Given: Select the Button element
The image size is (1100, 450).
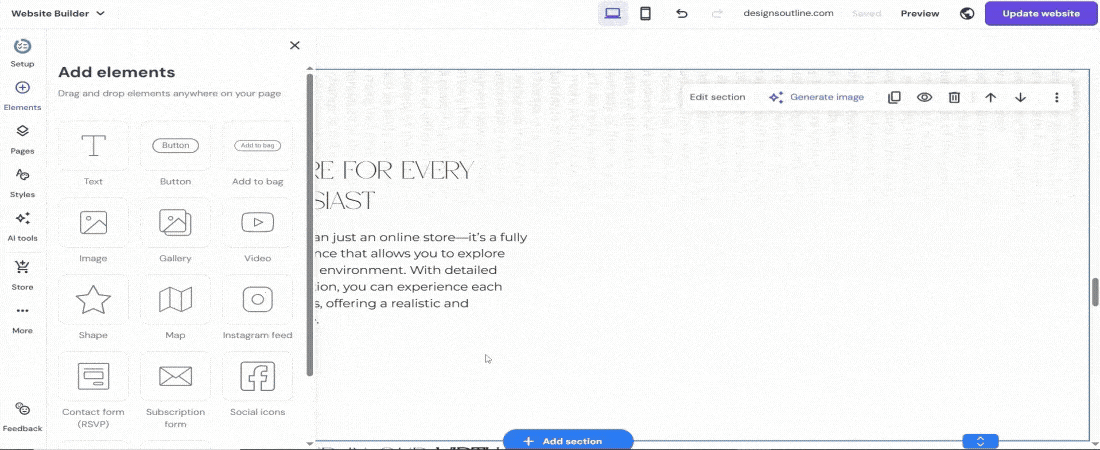Looking at the screenshot, I should tap(175, 154).
